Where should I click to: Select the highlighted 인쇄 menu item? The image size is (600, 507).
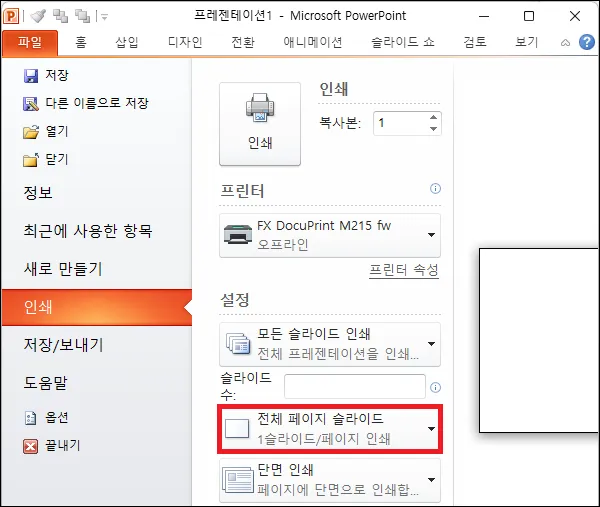(96, 307)
